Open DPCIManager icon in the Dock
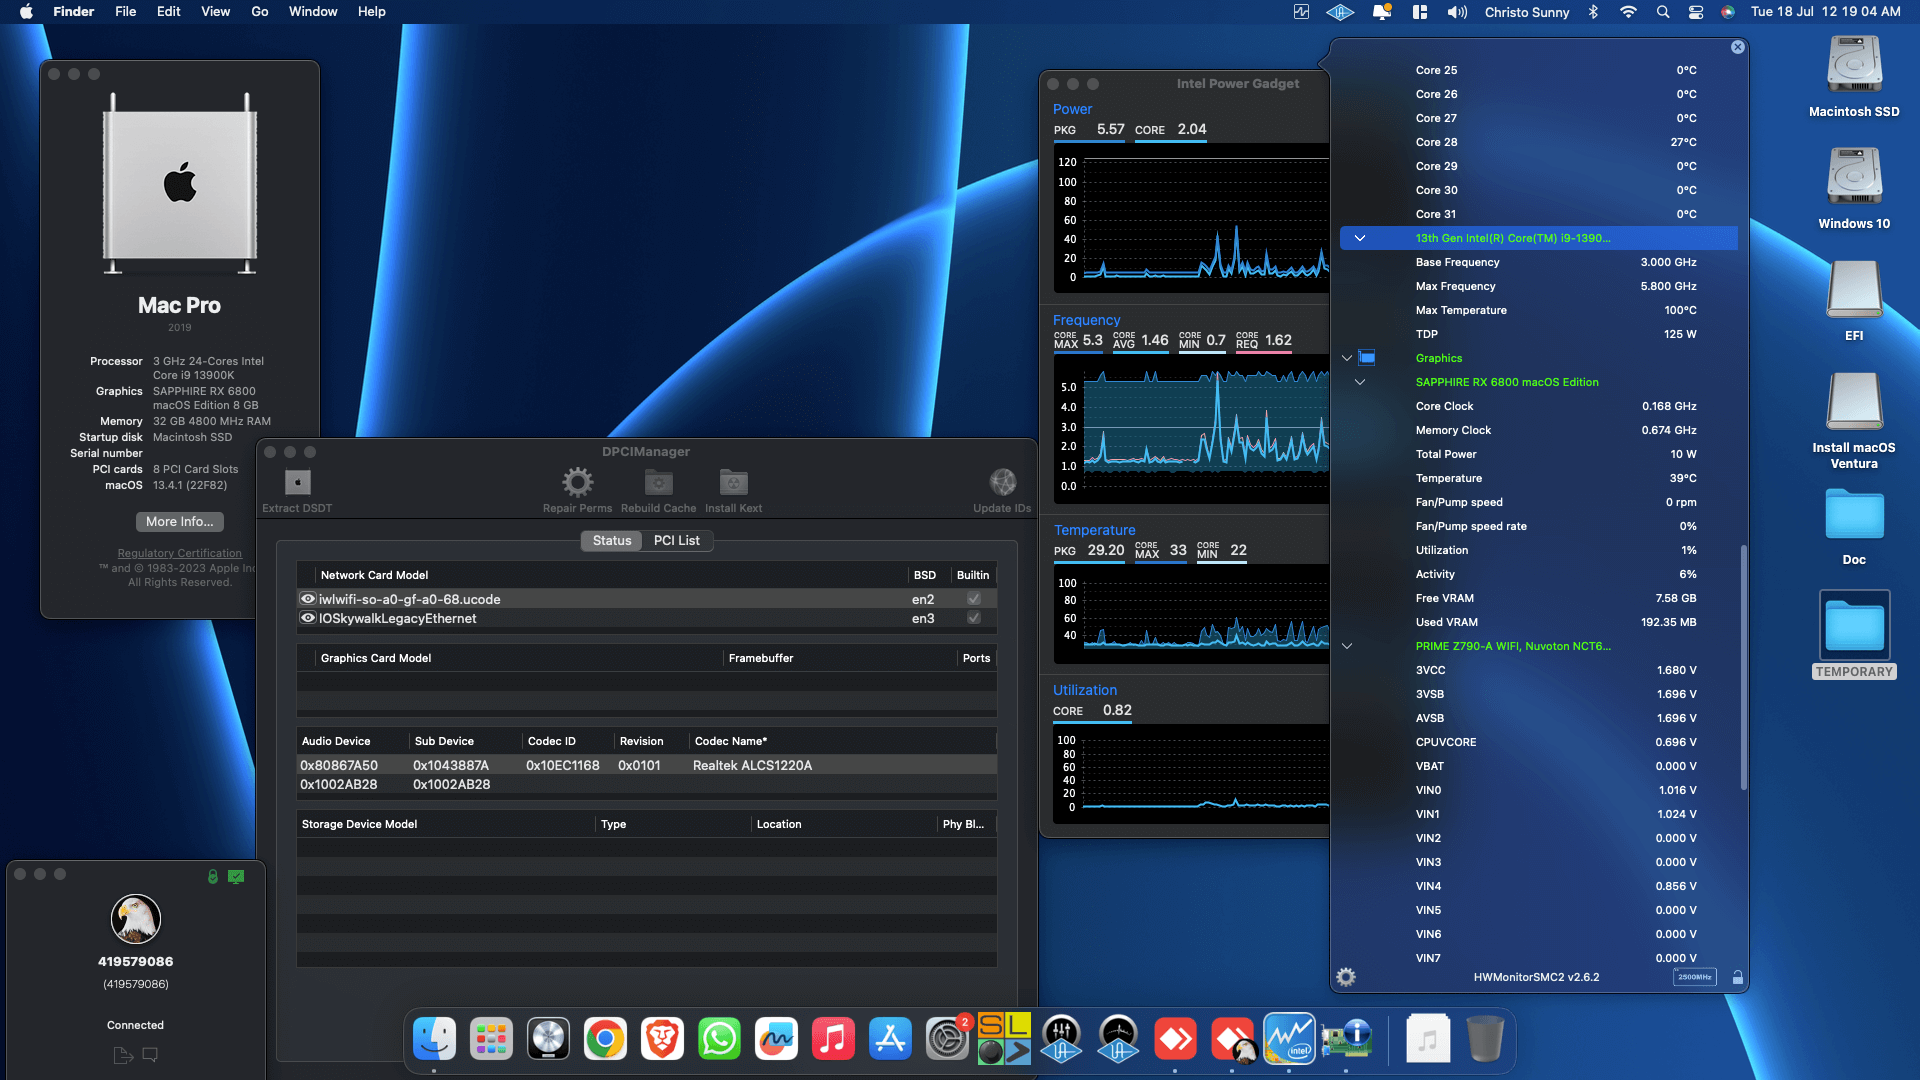1920x1080 pixels. coord(1346,1040)
